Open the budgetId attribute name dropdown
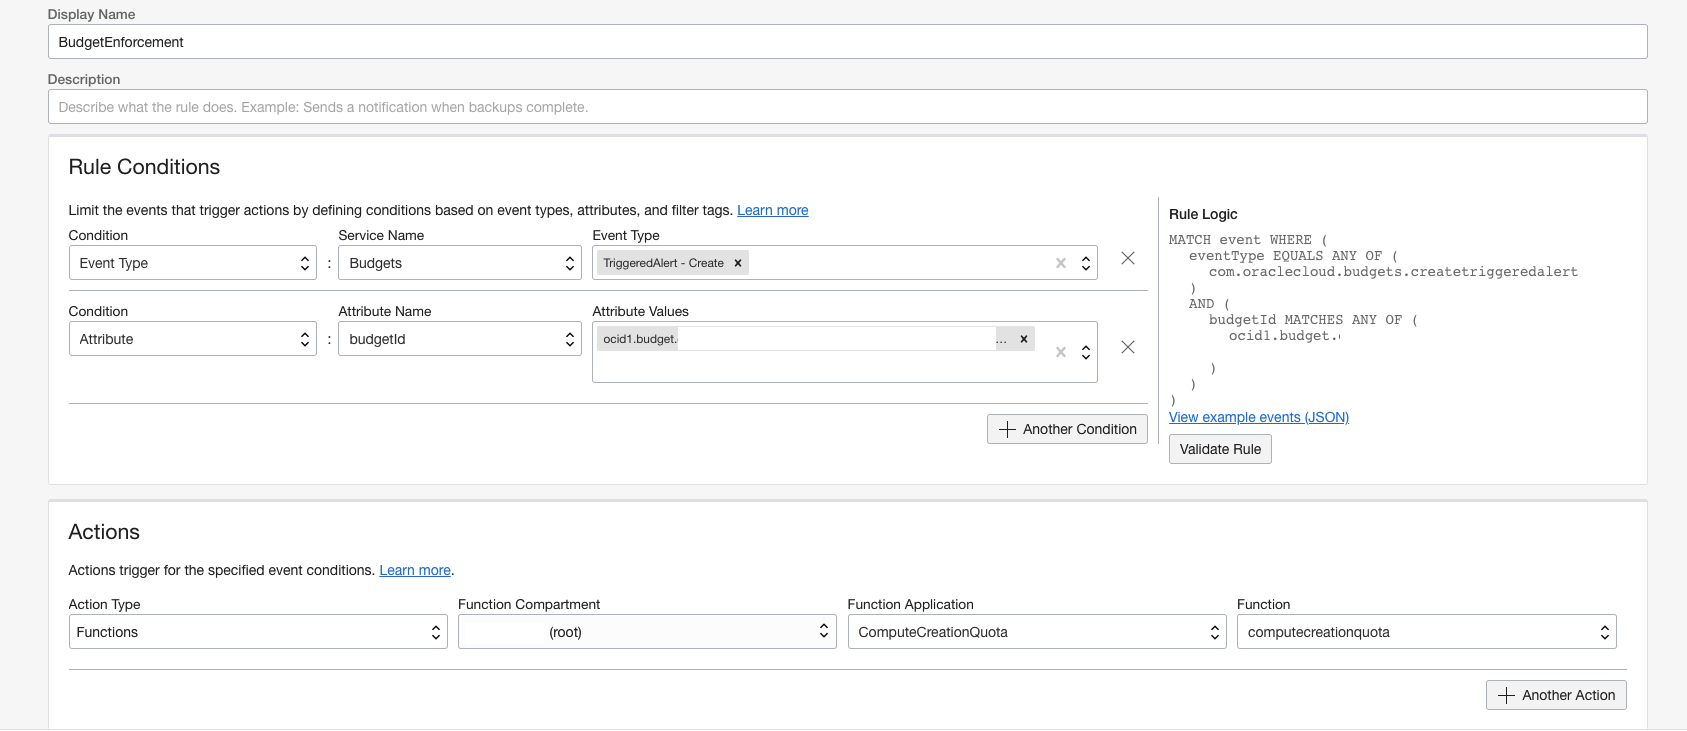 [x=460, y=339]
